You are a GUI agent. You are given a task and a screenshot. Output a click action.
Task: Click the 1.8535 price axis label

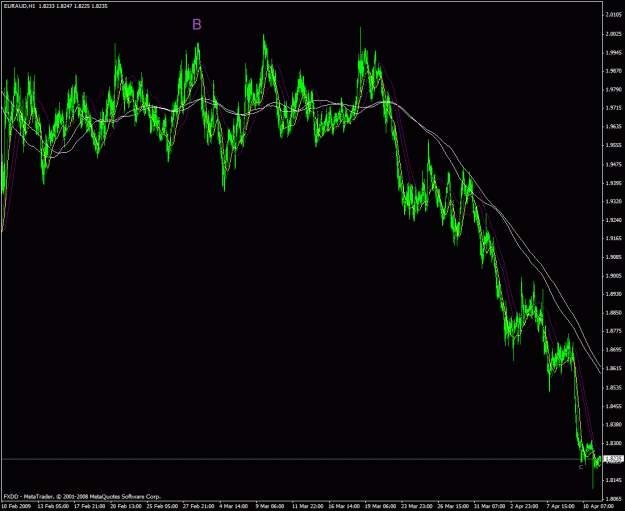(613, 387)
